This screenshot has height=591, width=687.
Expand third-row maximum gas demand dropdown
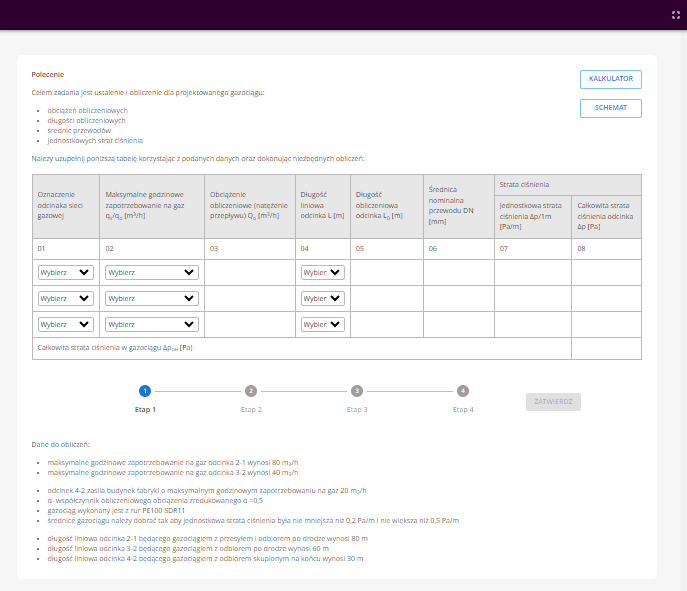[151, 324]
